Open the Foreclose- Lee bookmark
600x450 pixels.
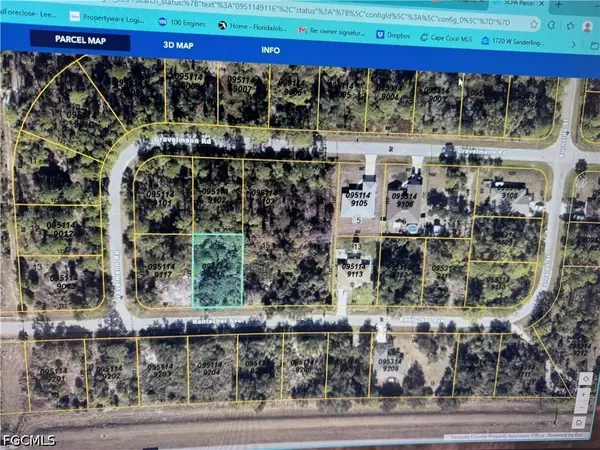pos(28,13)
